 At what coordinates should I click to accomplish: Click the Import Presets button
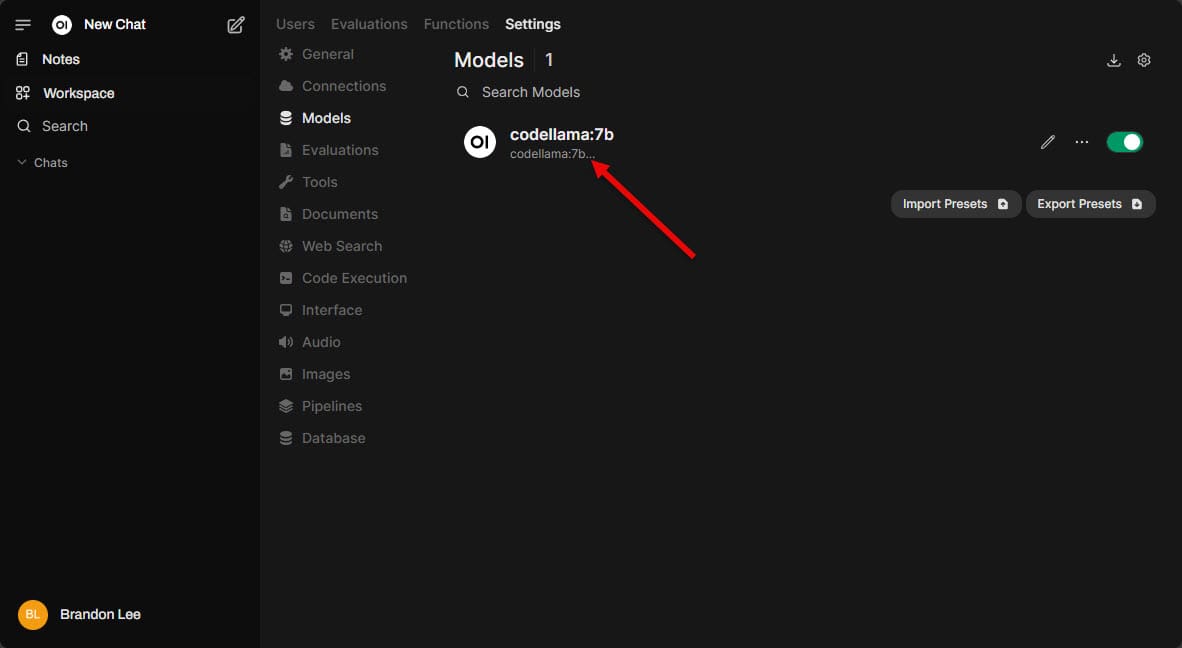pos(955,204)
